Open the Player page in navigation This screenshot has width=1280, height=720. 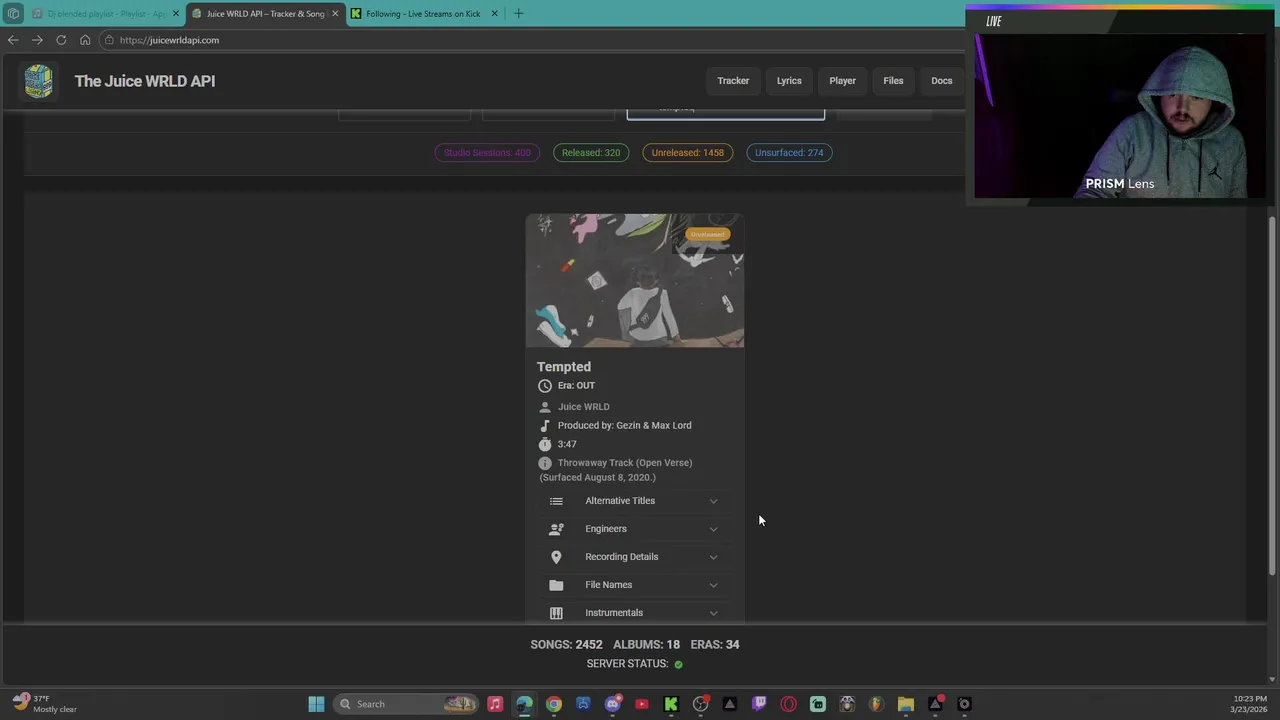pyautogui.click(x=842, y=81)
